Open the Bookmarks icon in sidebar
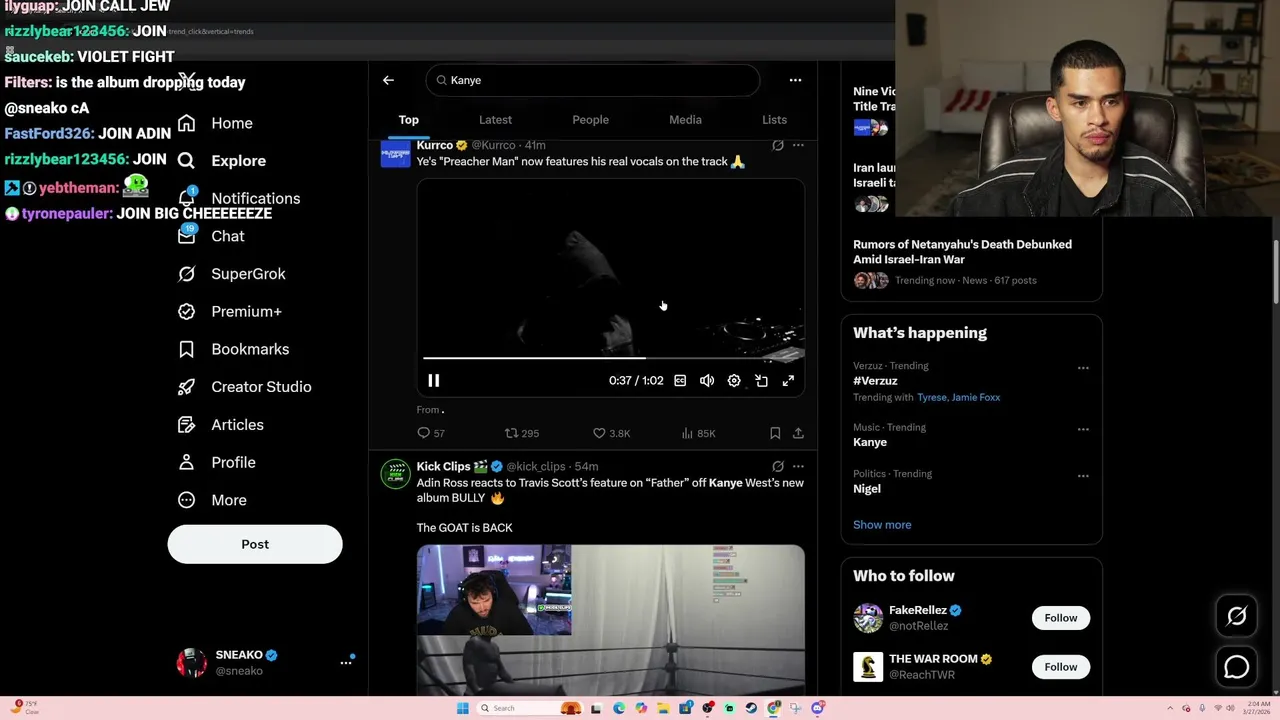The width and height of the screenshot is (1280, 720). click(186, 349)
